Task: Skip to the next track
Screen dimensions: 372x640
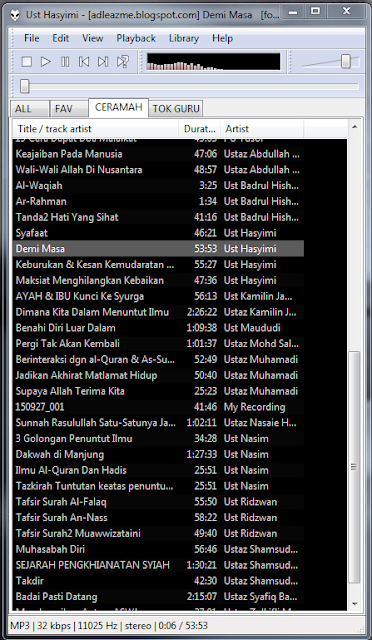Action: [x=103, y=62]
